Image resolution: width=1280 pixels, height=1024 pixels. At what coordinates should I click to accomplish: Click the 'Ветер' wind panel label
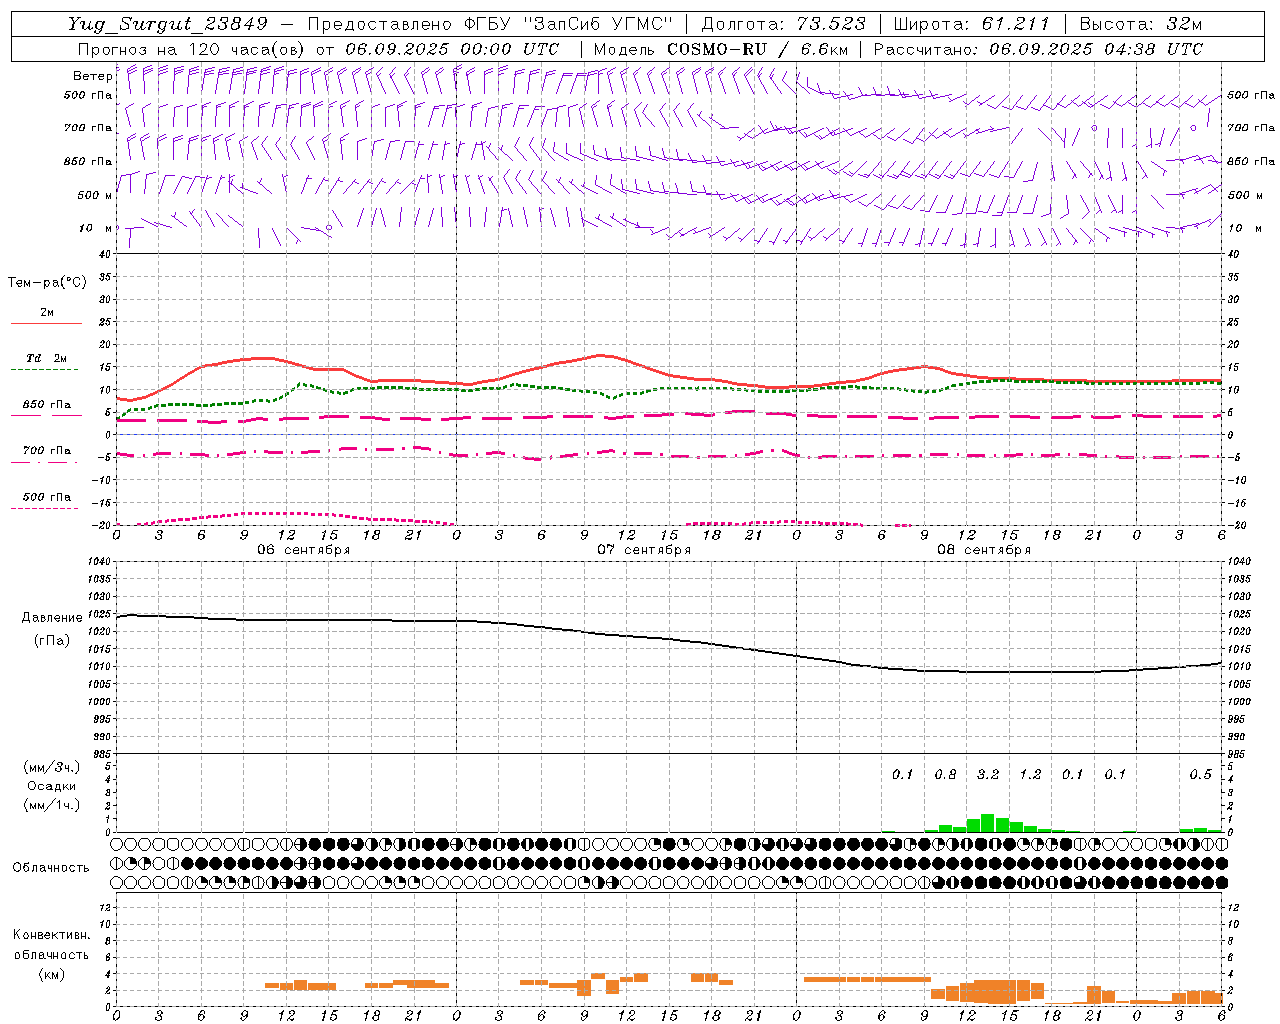point(92,76)
